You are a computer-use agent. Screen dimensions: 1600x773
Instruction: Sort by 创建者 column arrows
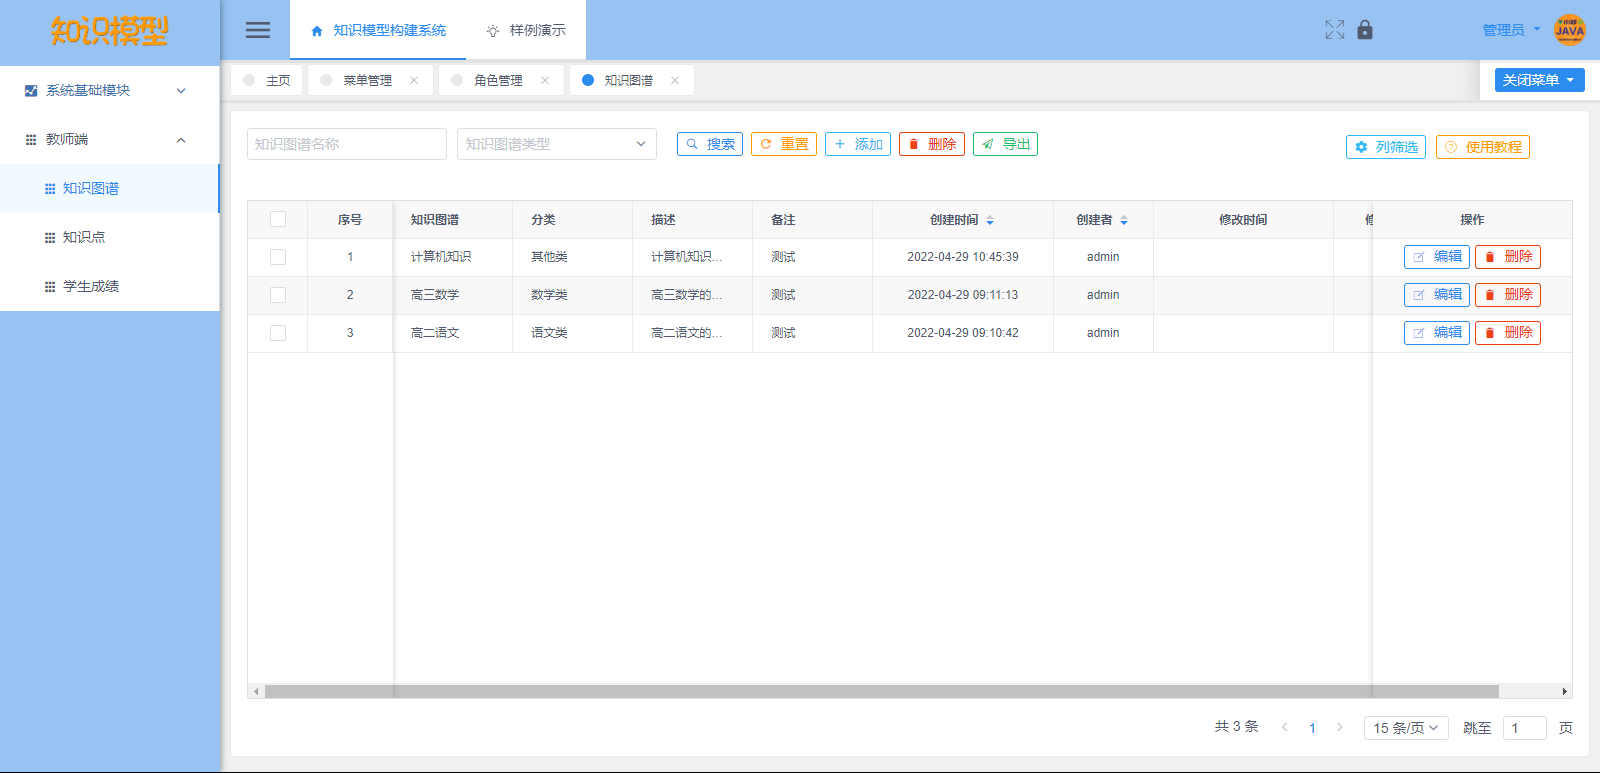click(x=1124, y=220)
